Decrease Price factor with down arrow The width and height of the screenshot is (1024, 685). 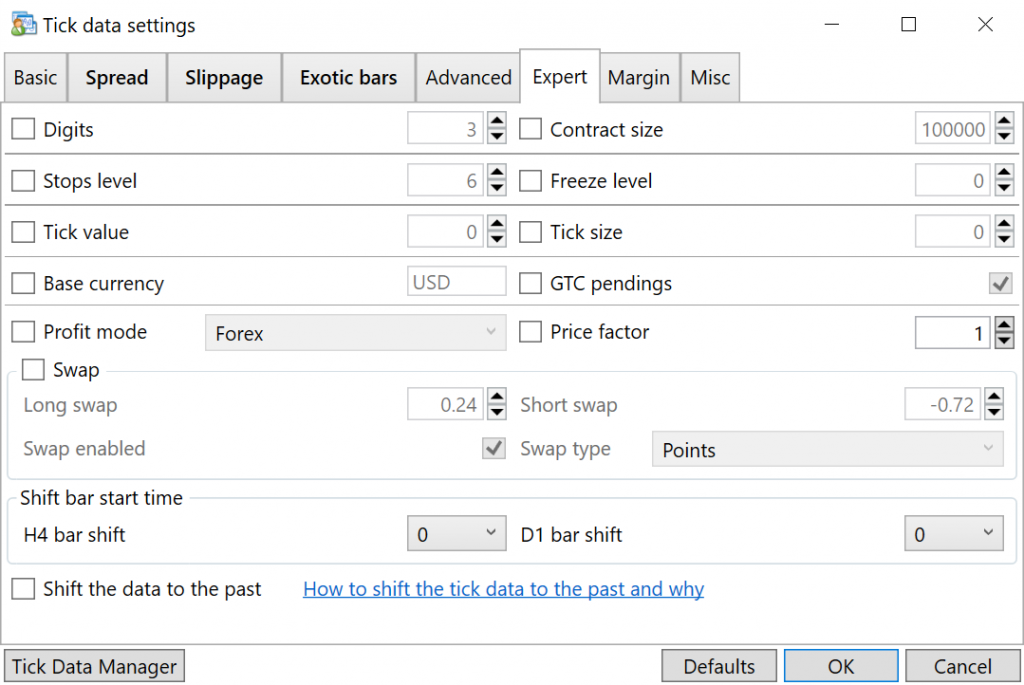coord(1004,340)
